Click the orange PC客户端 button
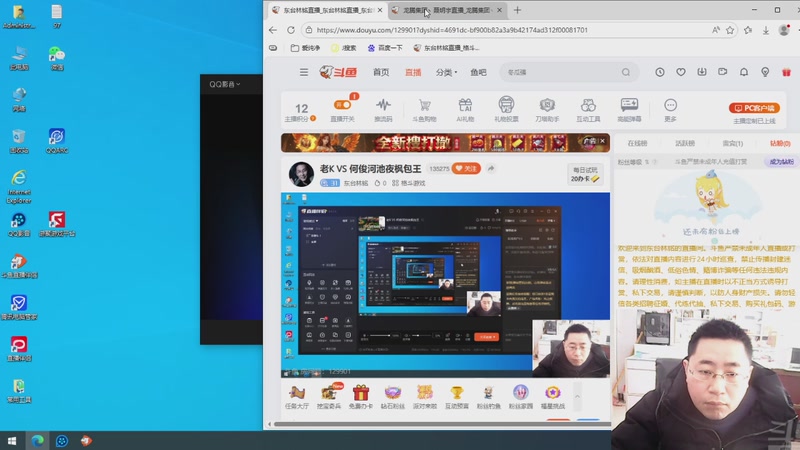 754,108
